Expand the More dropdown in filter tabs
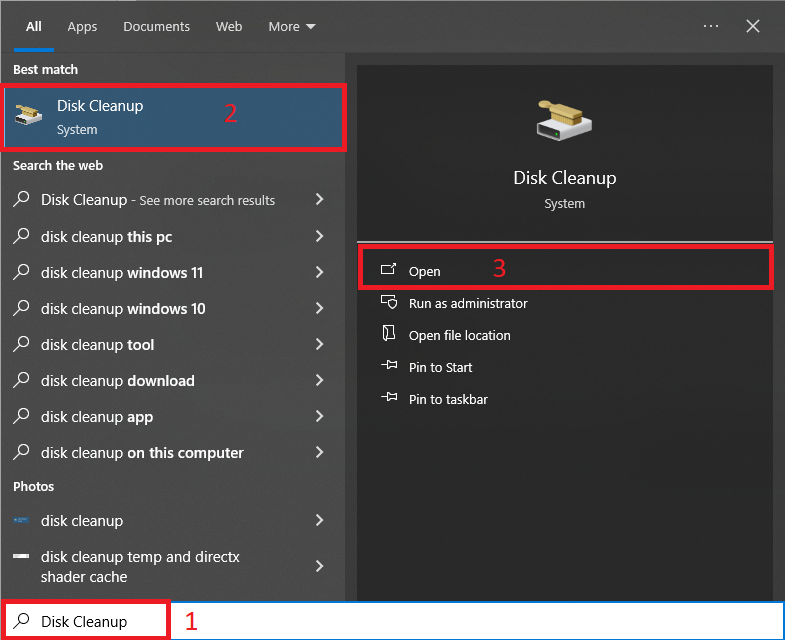 292,27
